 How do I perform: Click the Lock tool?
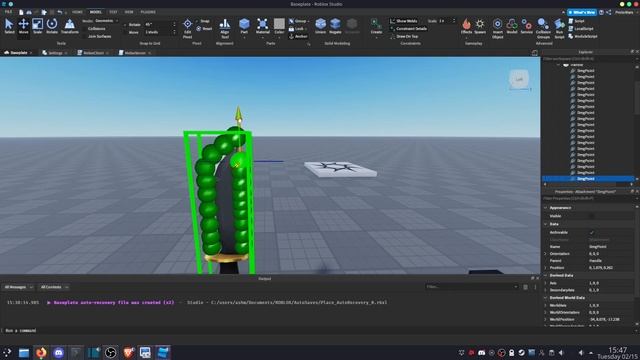coord(297,29)
